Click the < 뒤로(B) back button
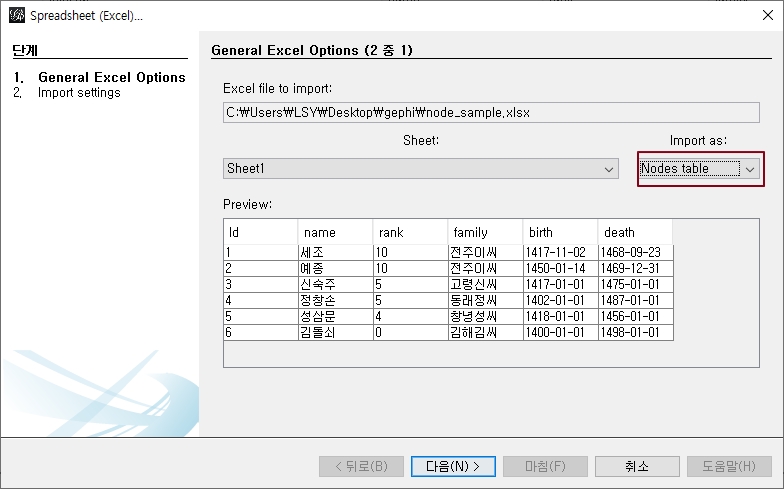This screenshot has width=784, height=489. pyautogui.click(x=361, y=466)
